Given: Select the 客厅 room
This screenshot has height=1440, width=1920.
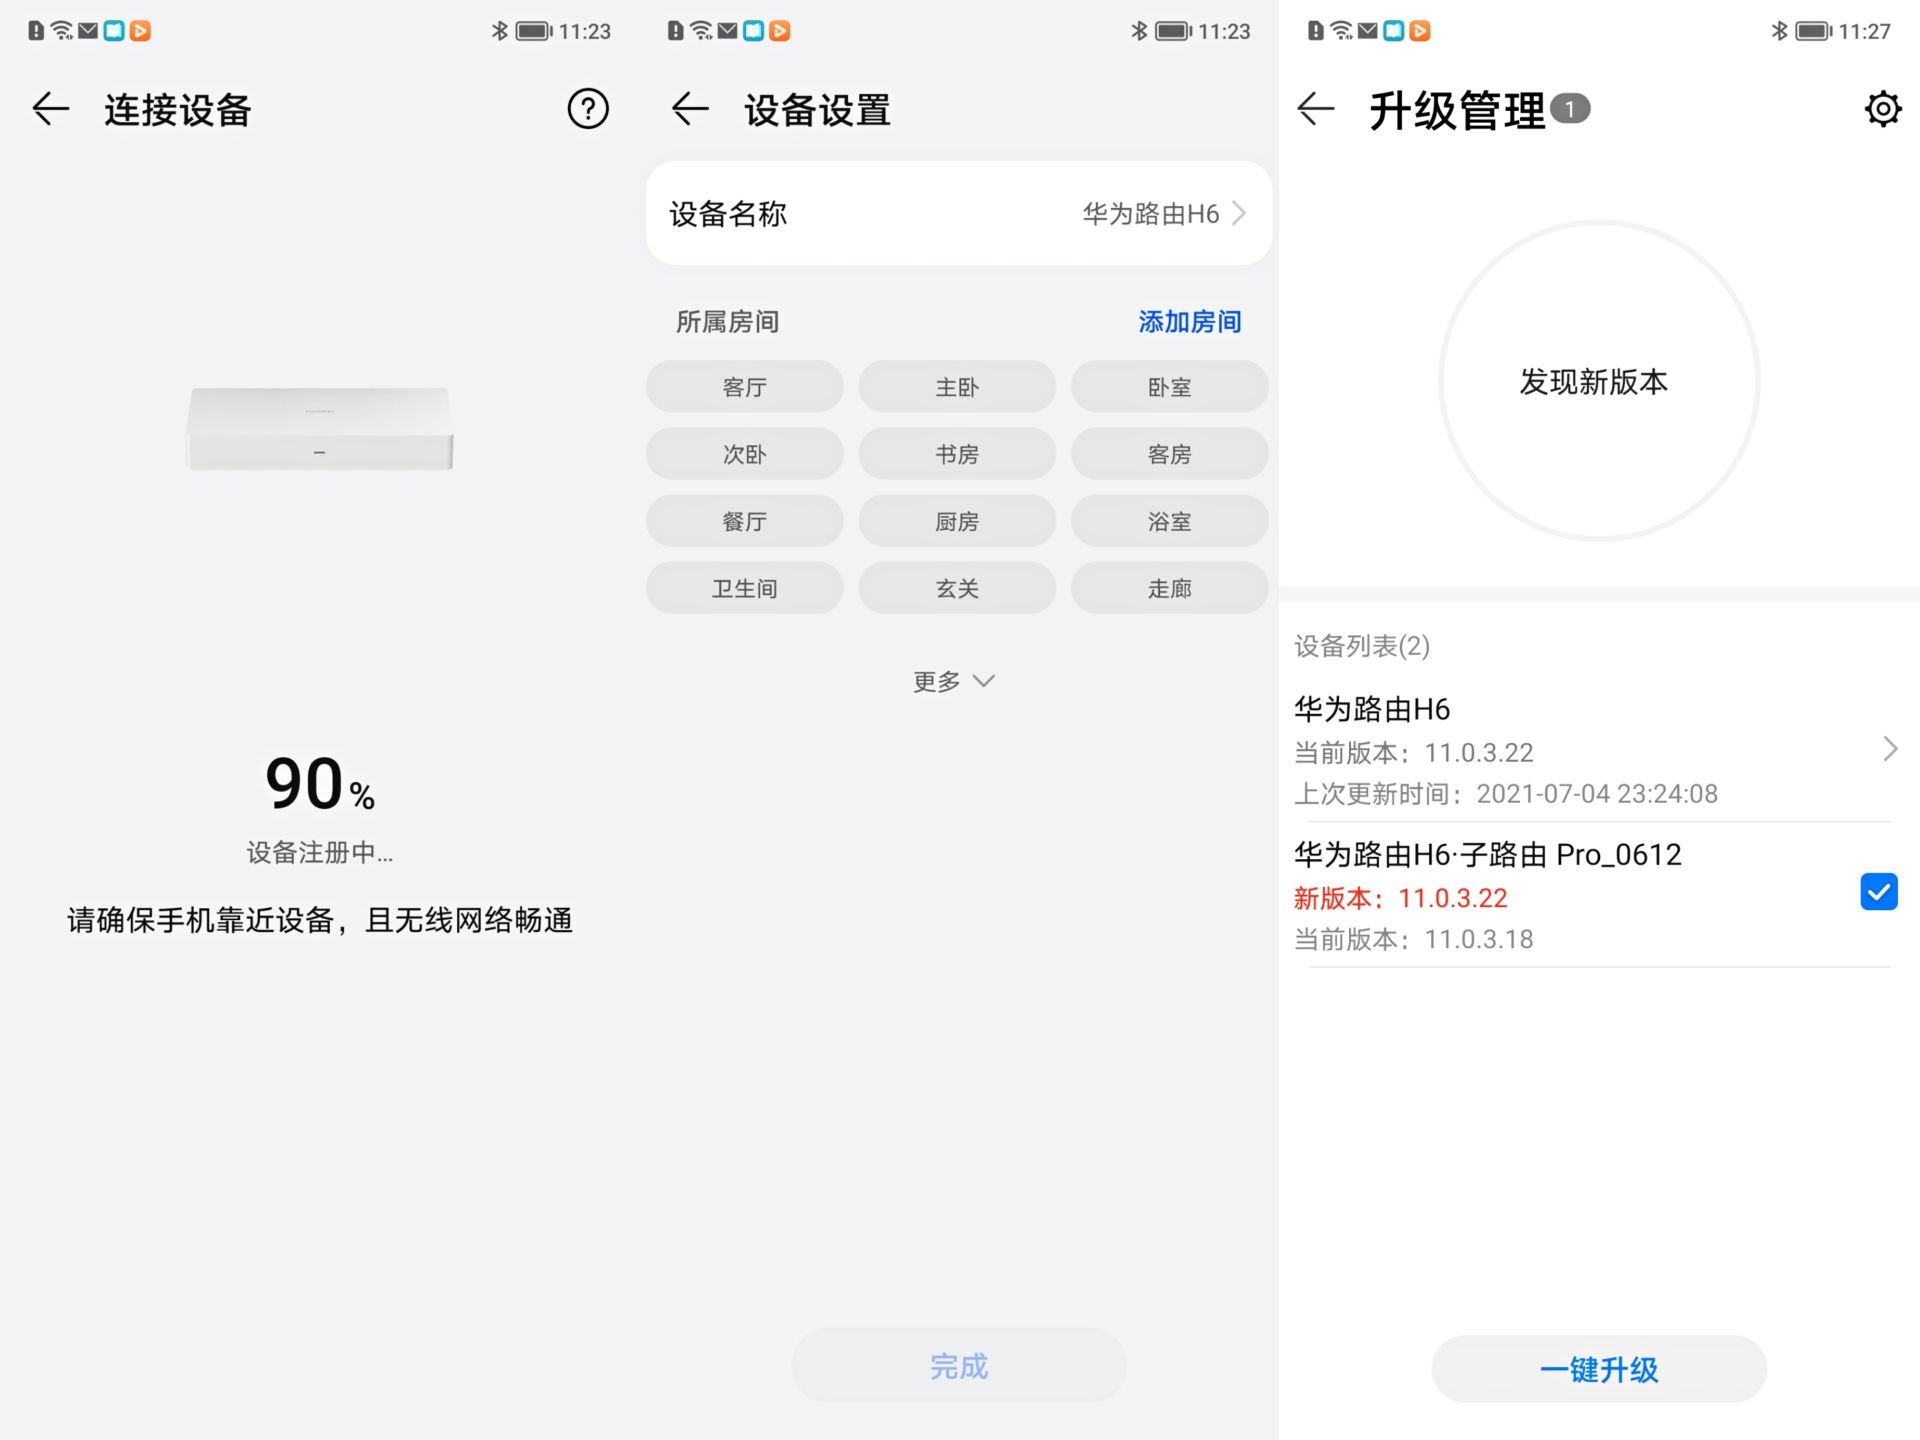Looking at the screenshot, I should click(x=744, y=387).
